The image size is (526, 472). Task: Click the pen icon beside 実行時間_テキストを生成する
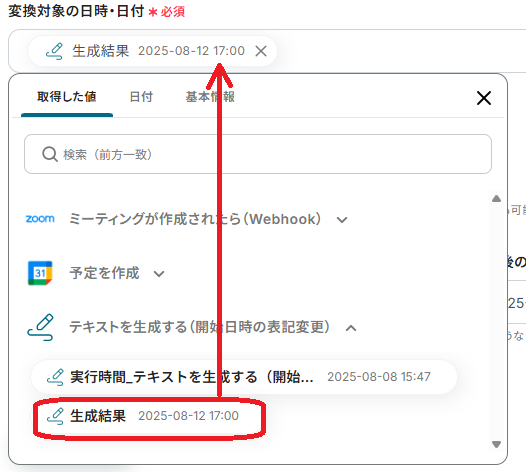(55, 377)
